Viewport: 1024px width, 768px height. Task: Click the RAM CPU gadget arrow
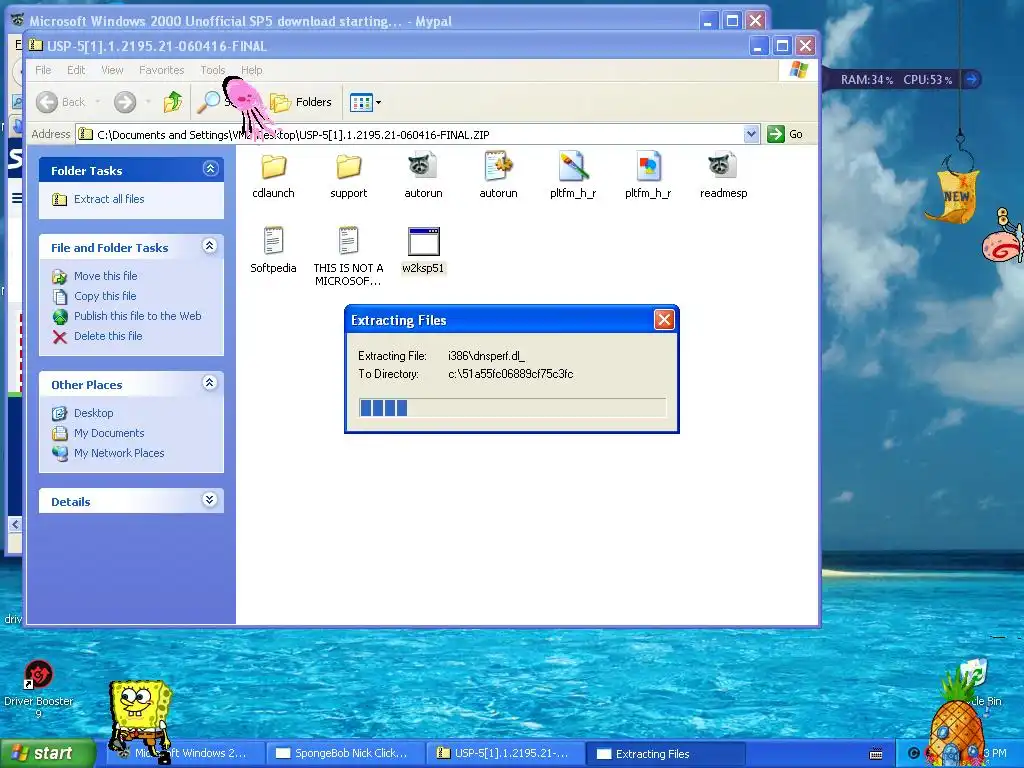point(972,80)
